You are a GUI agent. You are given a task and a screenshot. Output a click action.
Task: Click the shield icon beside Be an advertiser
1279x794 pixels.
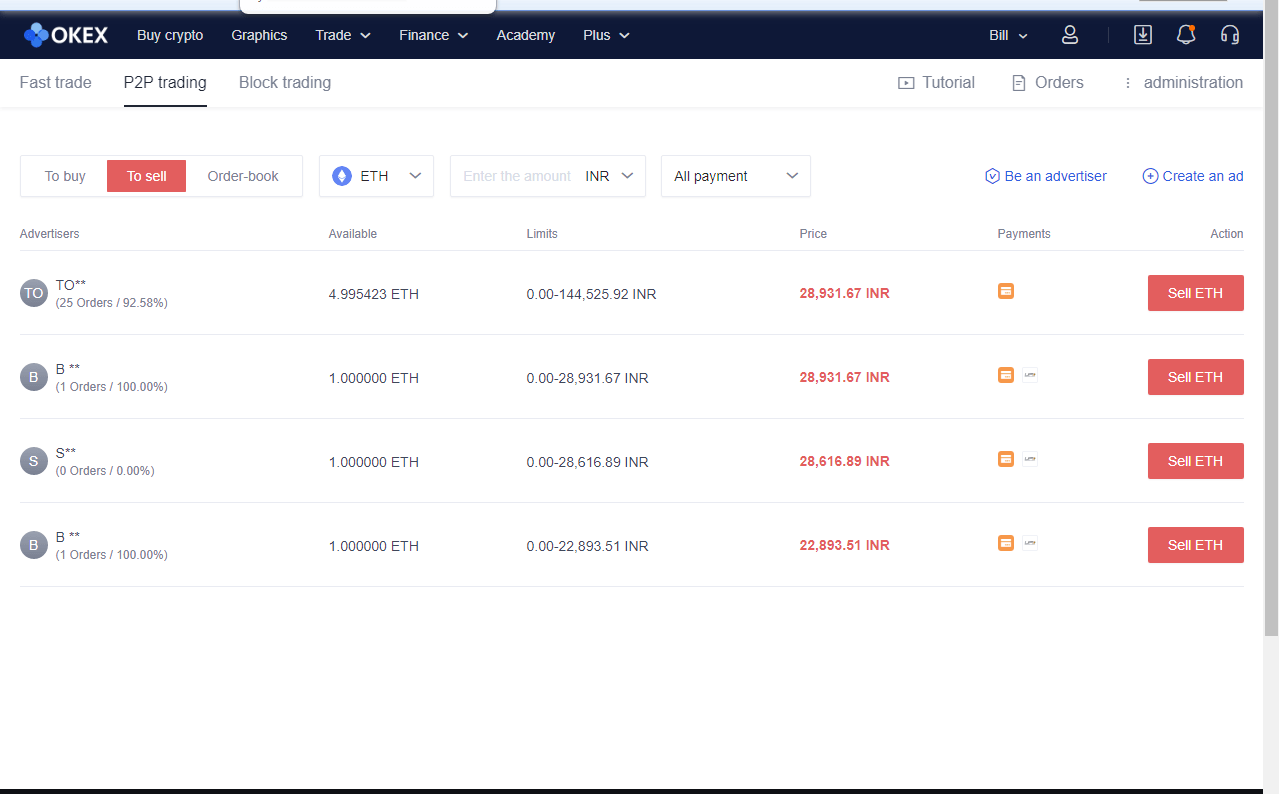tap(992, 176)
